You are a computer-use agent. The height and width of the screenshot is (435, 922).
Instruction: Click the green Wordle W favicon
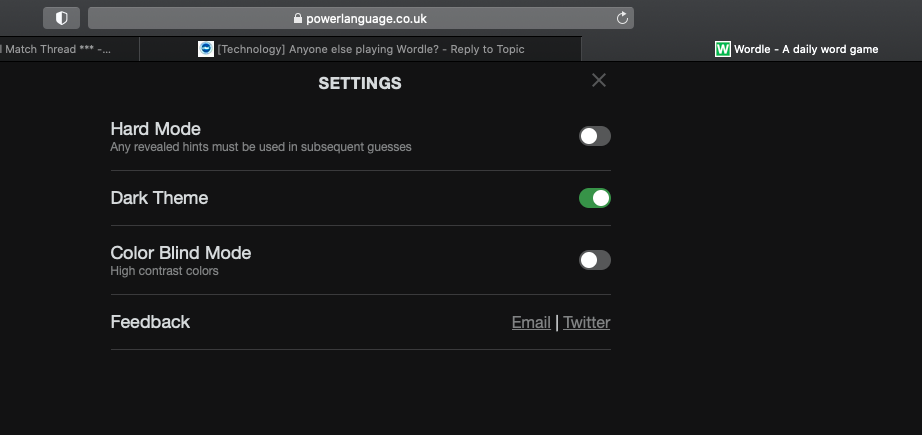coord(722,49)
